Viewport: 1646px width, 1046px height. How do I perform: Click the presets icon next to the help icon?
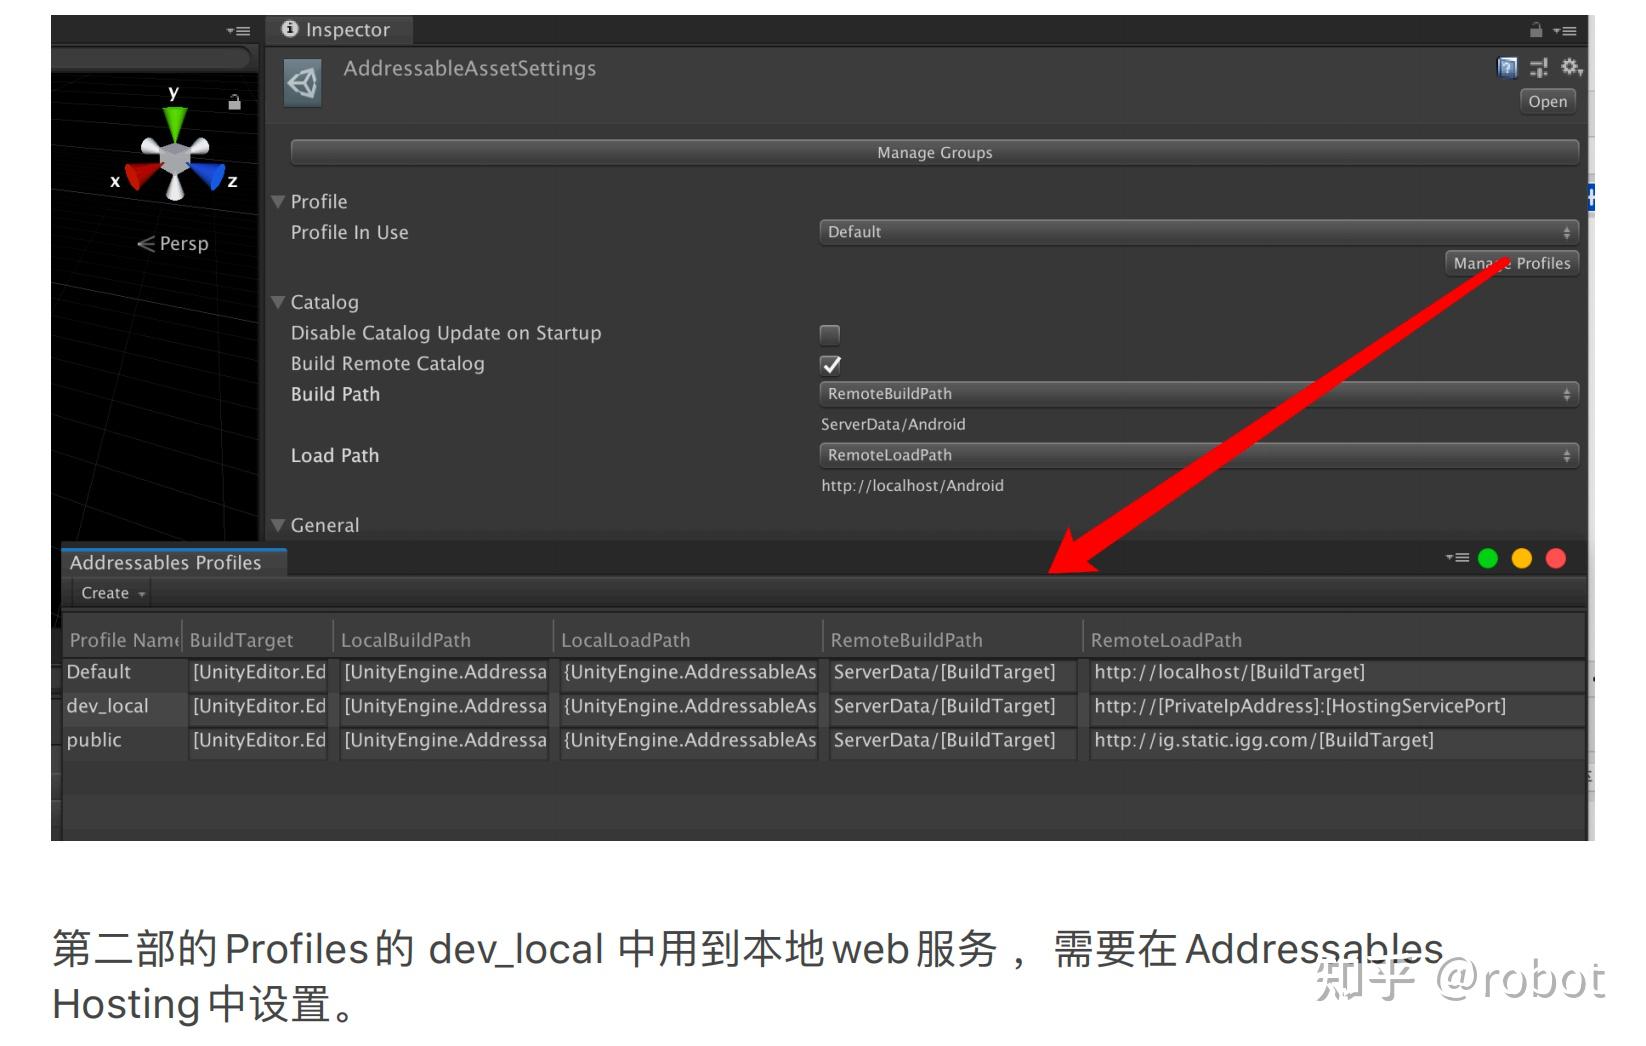(x=1537, y=67)
